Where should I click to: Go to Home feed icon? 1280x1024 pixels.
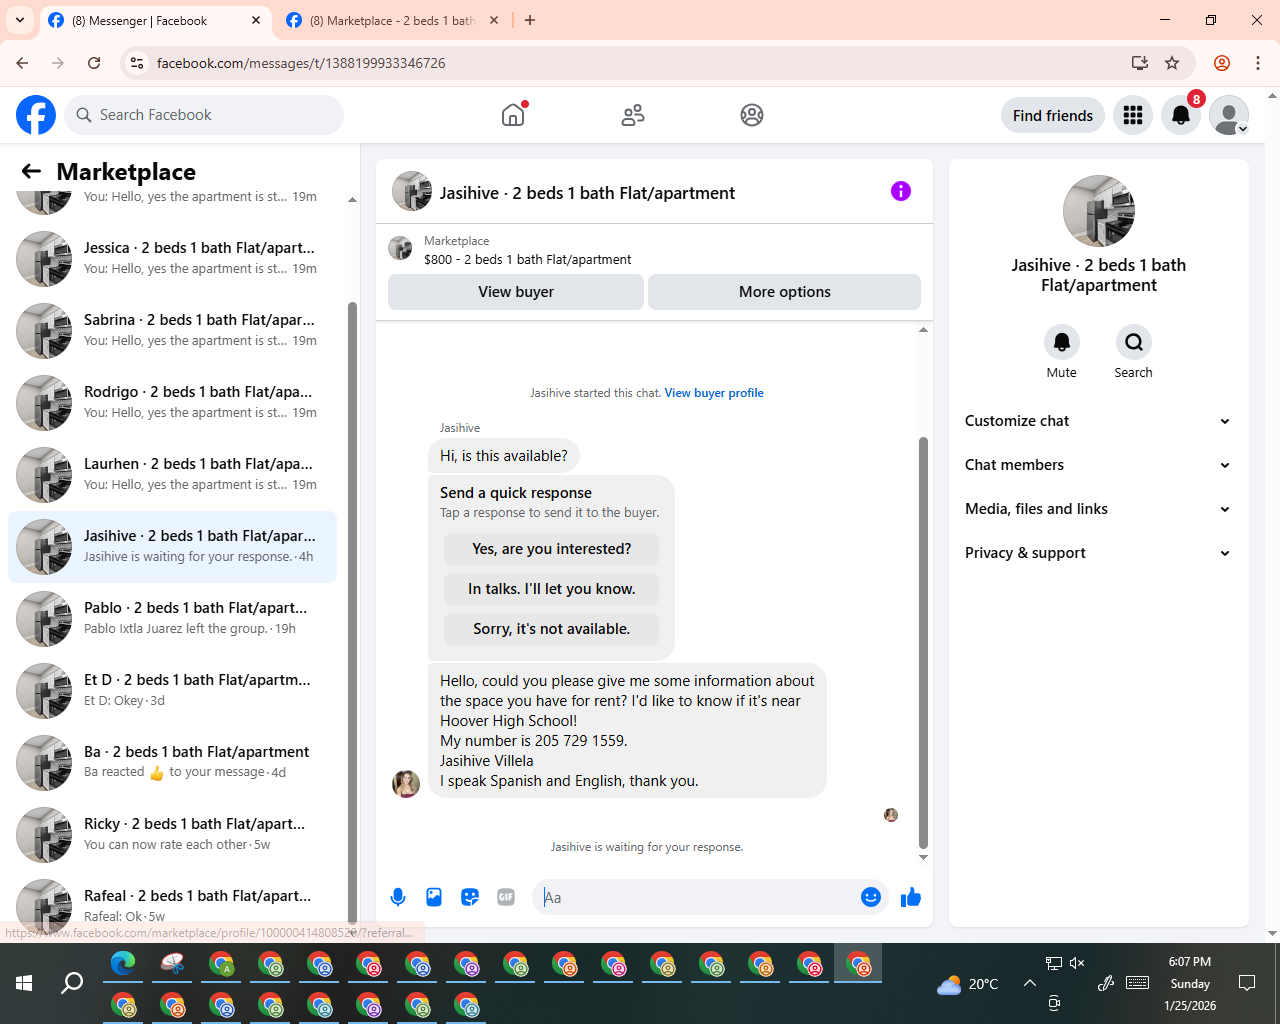tap(513, 115)
